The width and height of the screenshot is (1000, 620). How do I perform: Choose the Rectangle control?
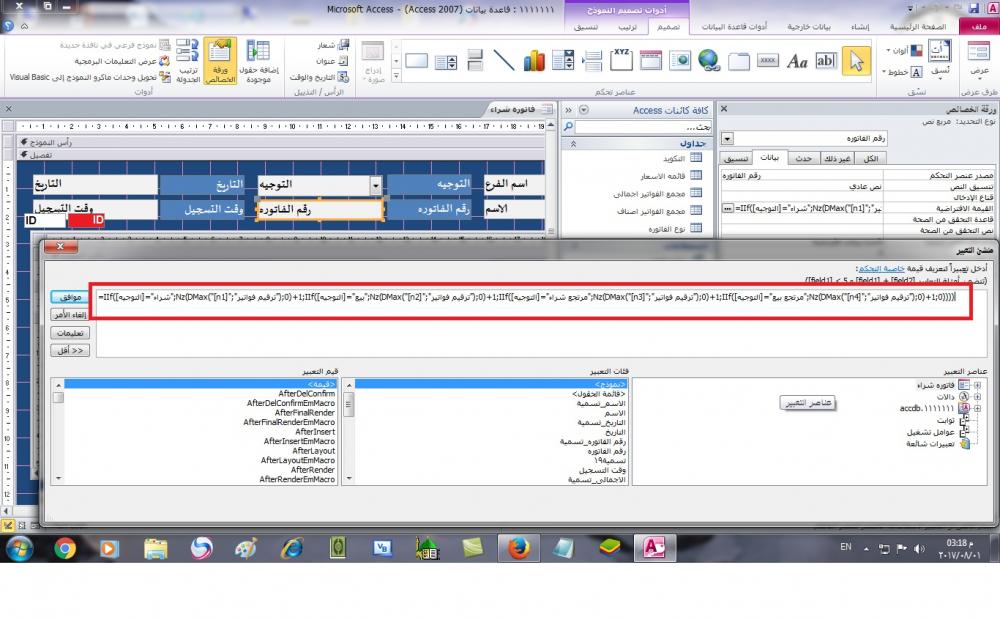pos(416,61)
